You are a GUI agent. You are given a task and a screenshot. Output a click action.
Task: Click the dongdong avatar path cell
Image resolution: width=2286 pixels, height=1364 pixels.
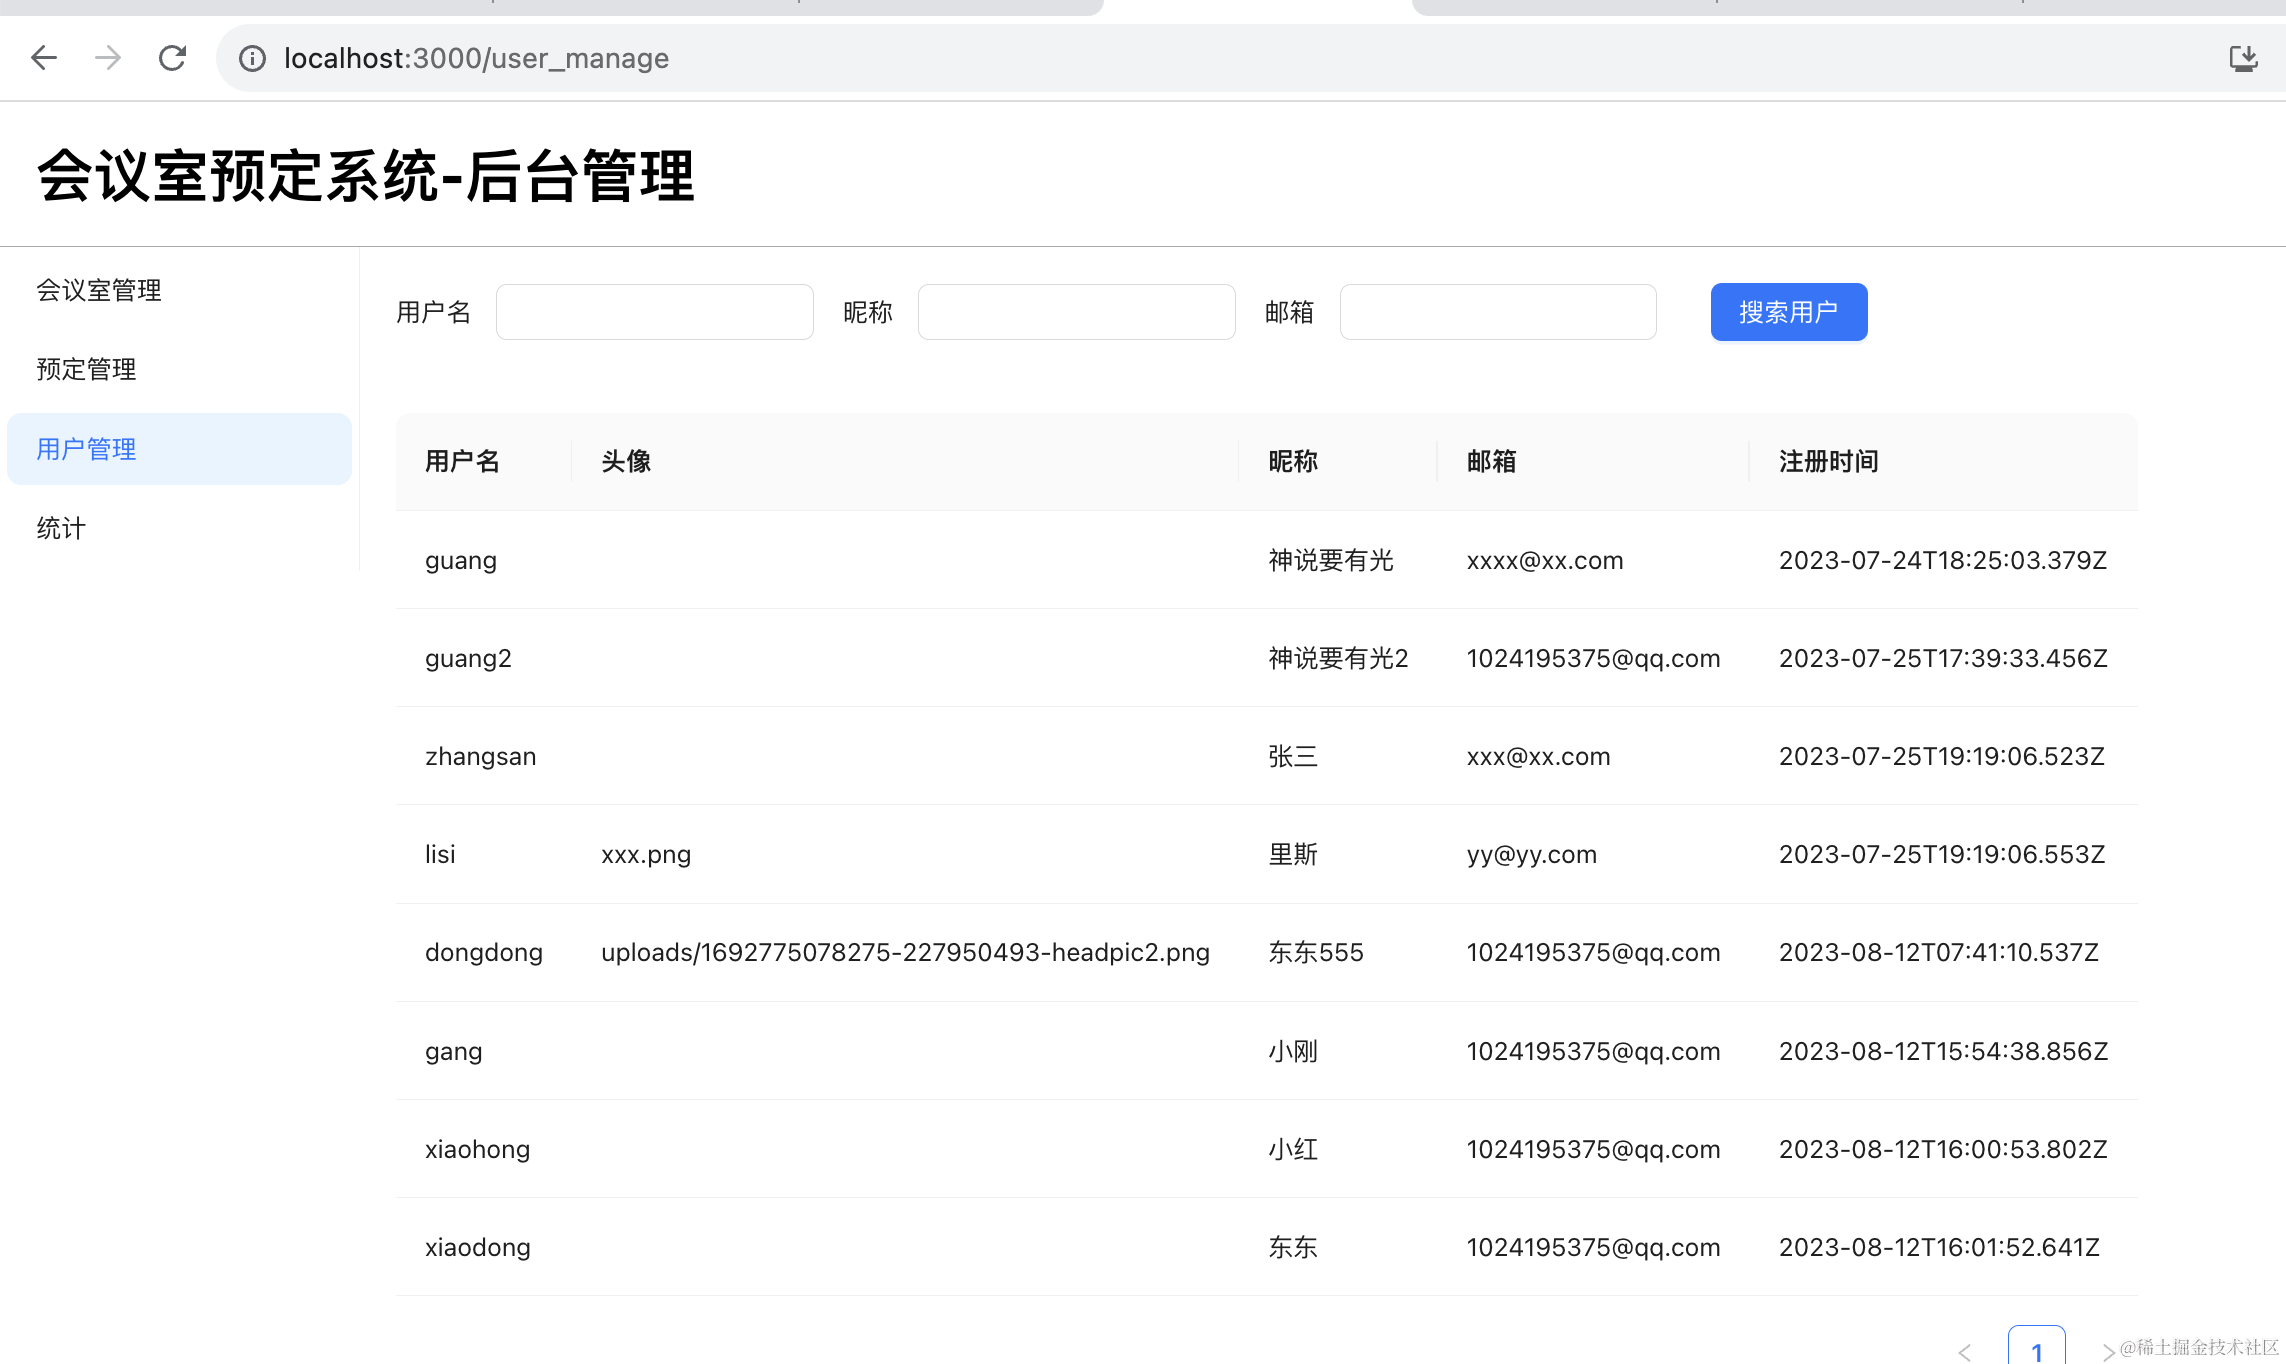905,952
